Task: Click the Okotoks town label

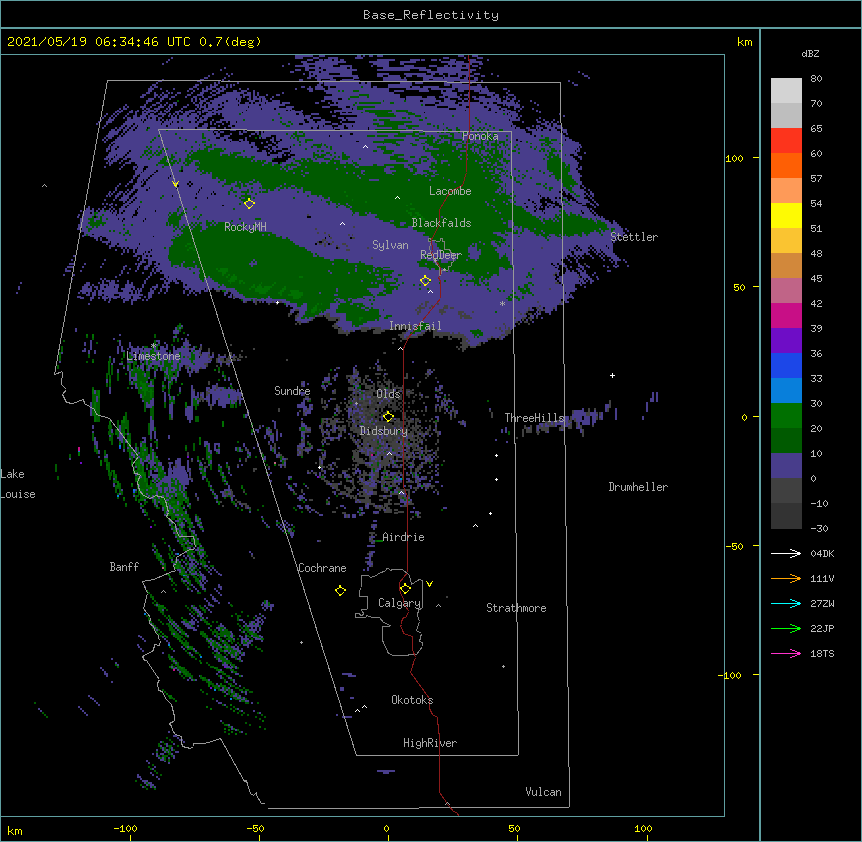Action: (x=412, y=700)
